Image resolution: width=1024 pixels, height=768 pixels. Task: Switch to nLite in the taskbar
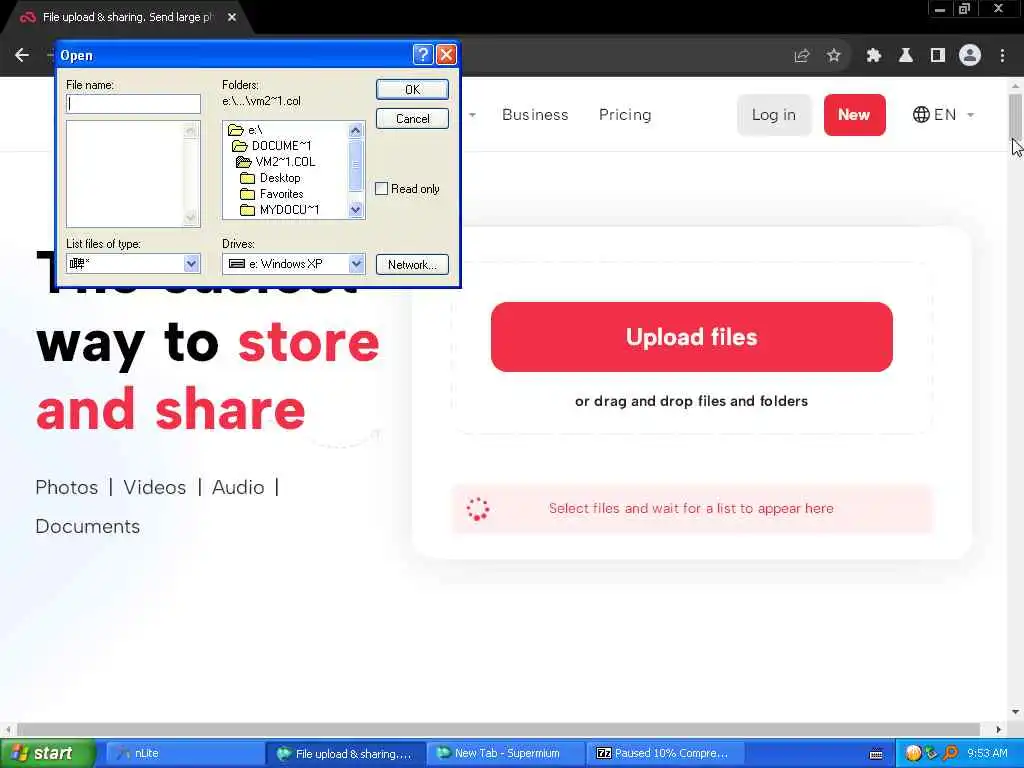click(x=183, y=754)
